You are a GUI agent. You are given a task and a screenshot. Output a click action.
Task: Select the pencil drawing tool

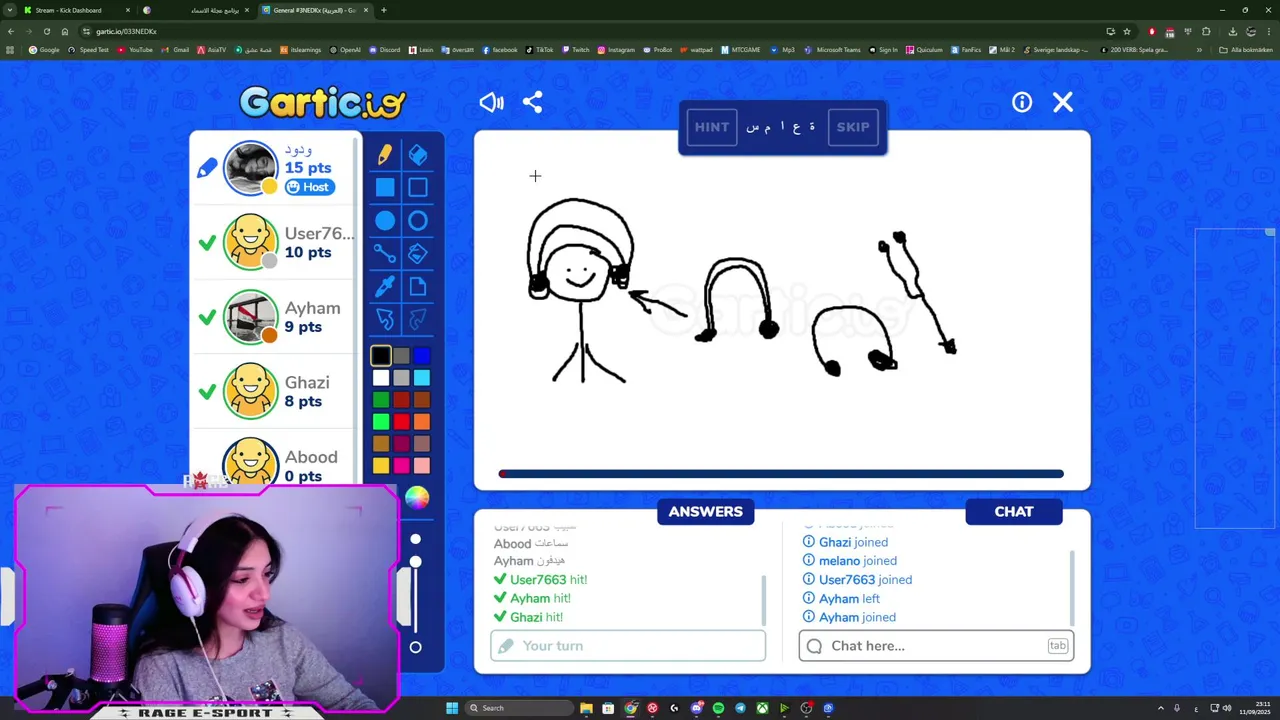point(385,154)
